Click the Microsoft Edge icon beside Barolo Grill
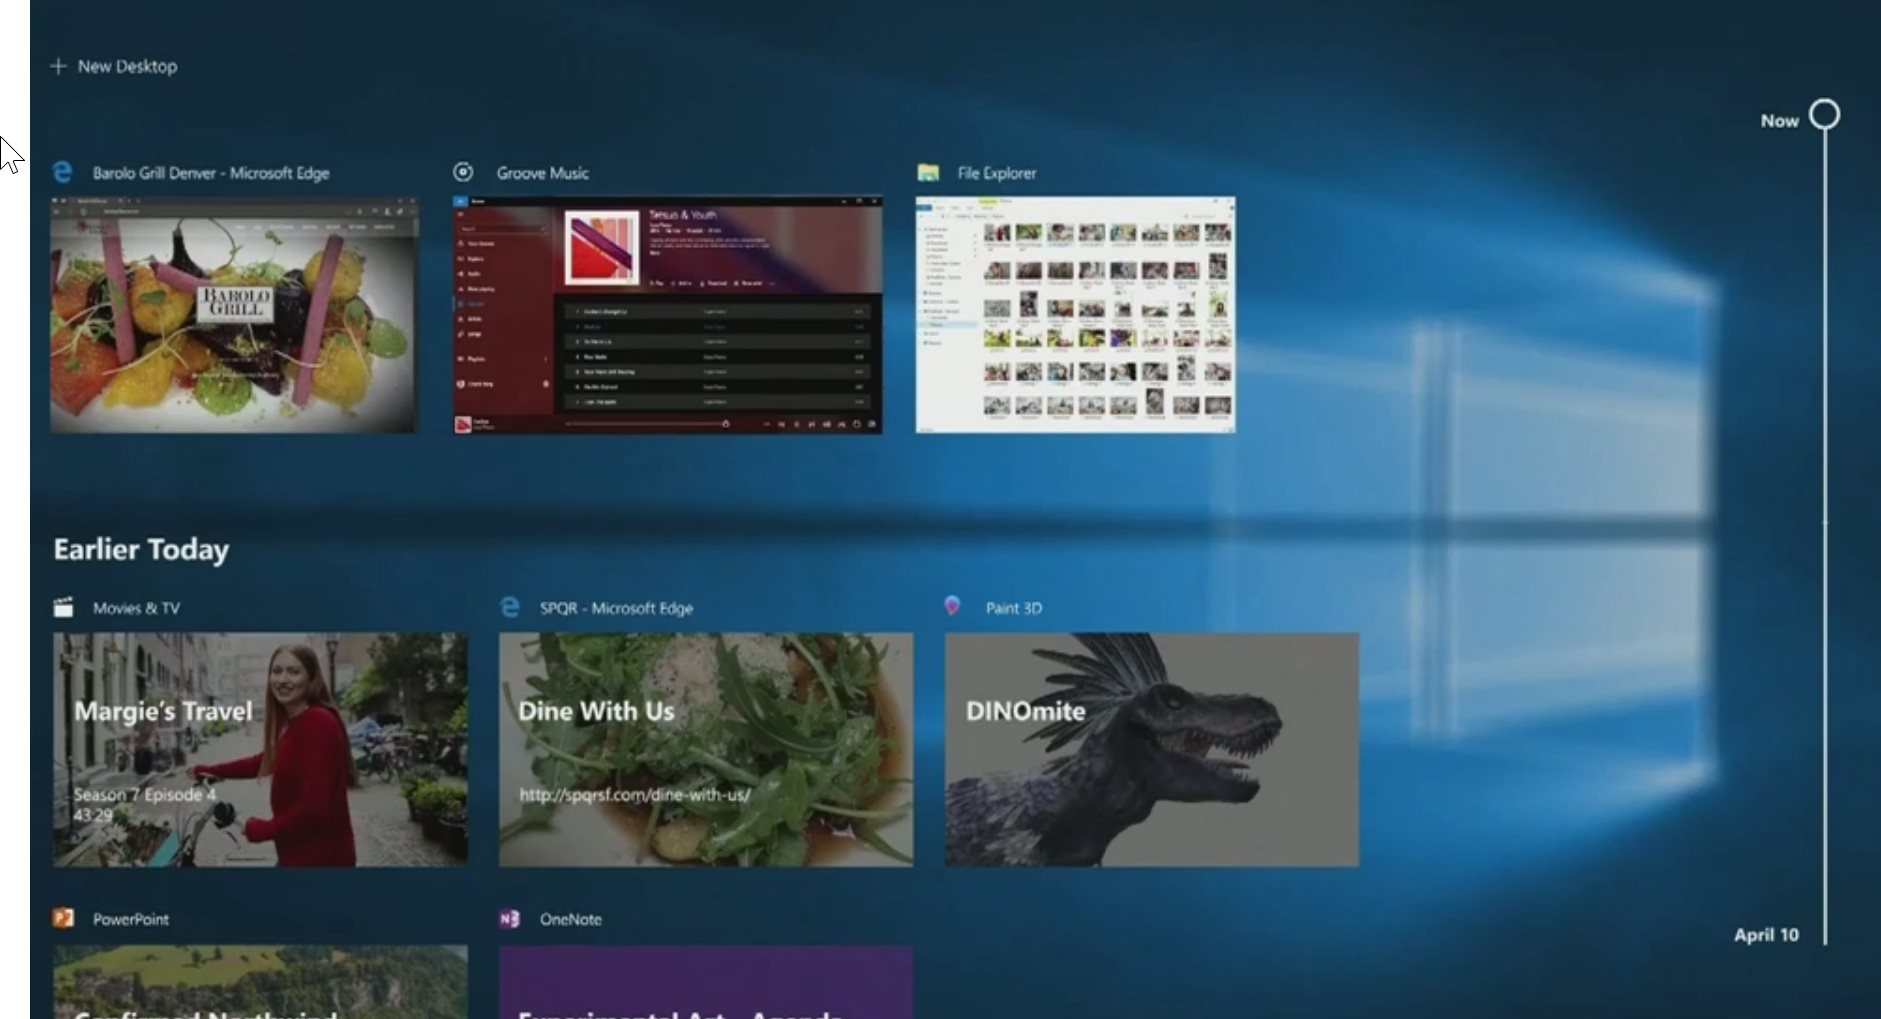 click(x=63, y=172)
